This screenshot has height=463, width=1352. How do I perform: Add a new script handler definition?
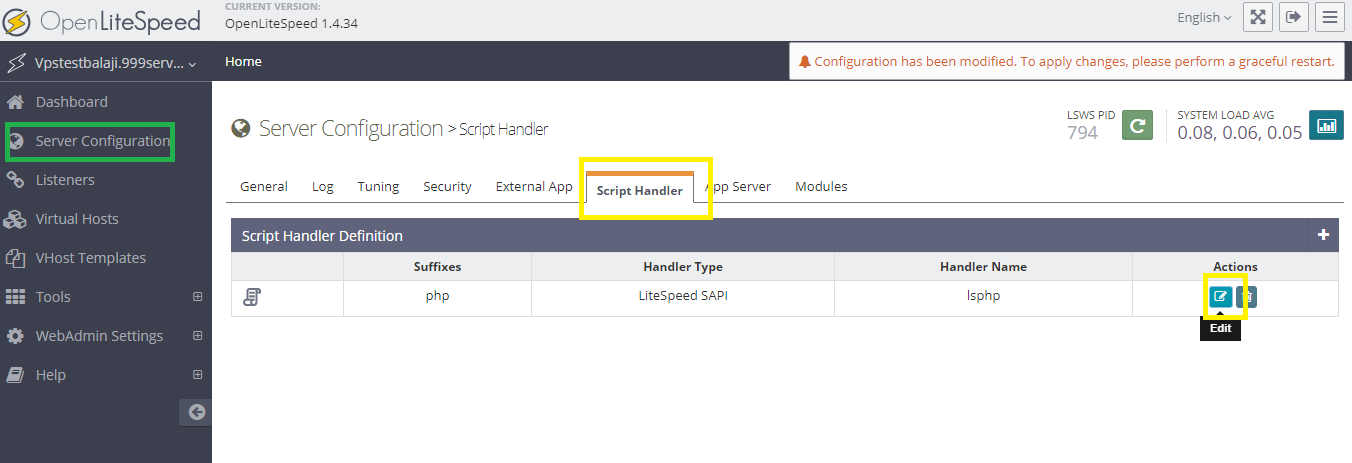[1323, 235]
